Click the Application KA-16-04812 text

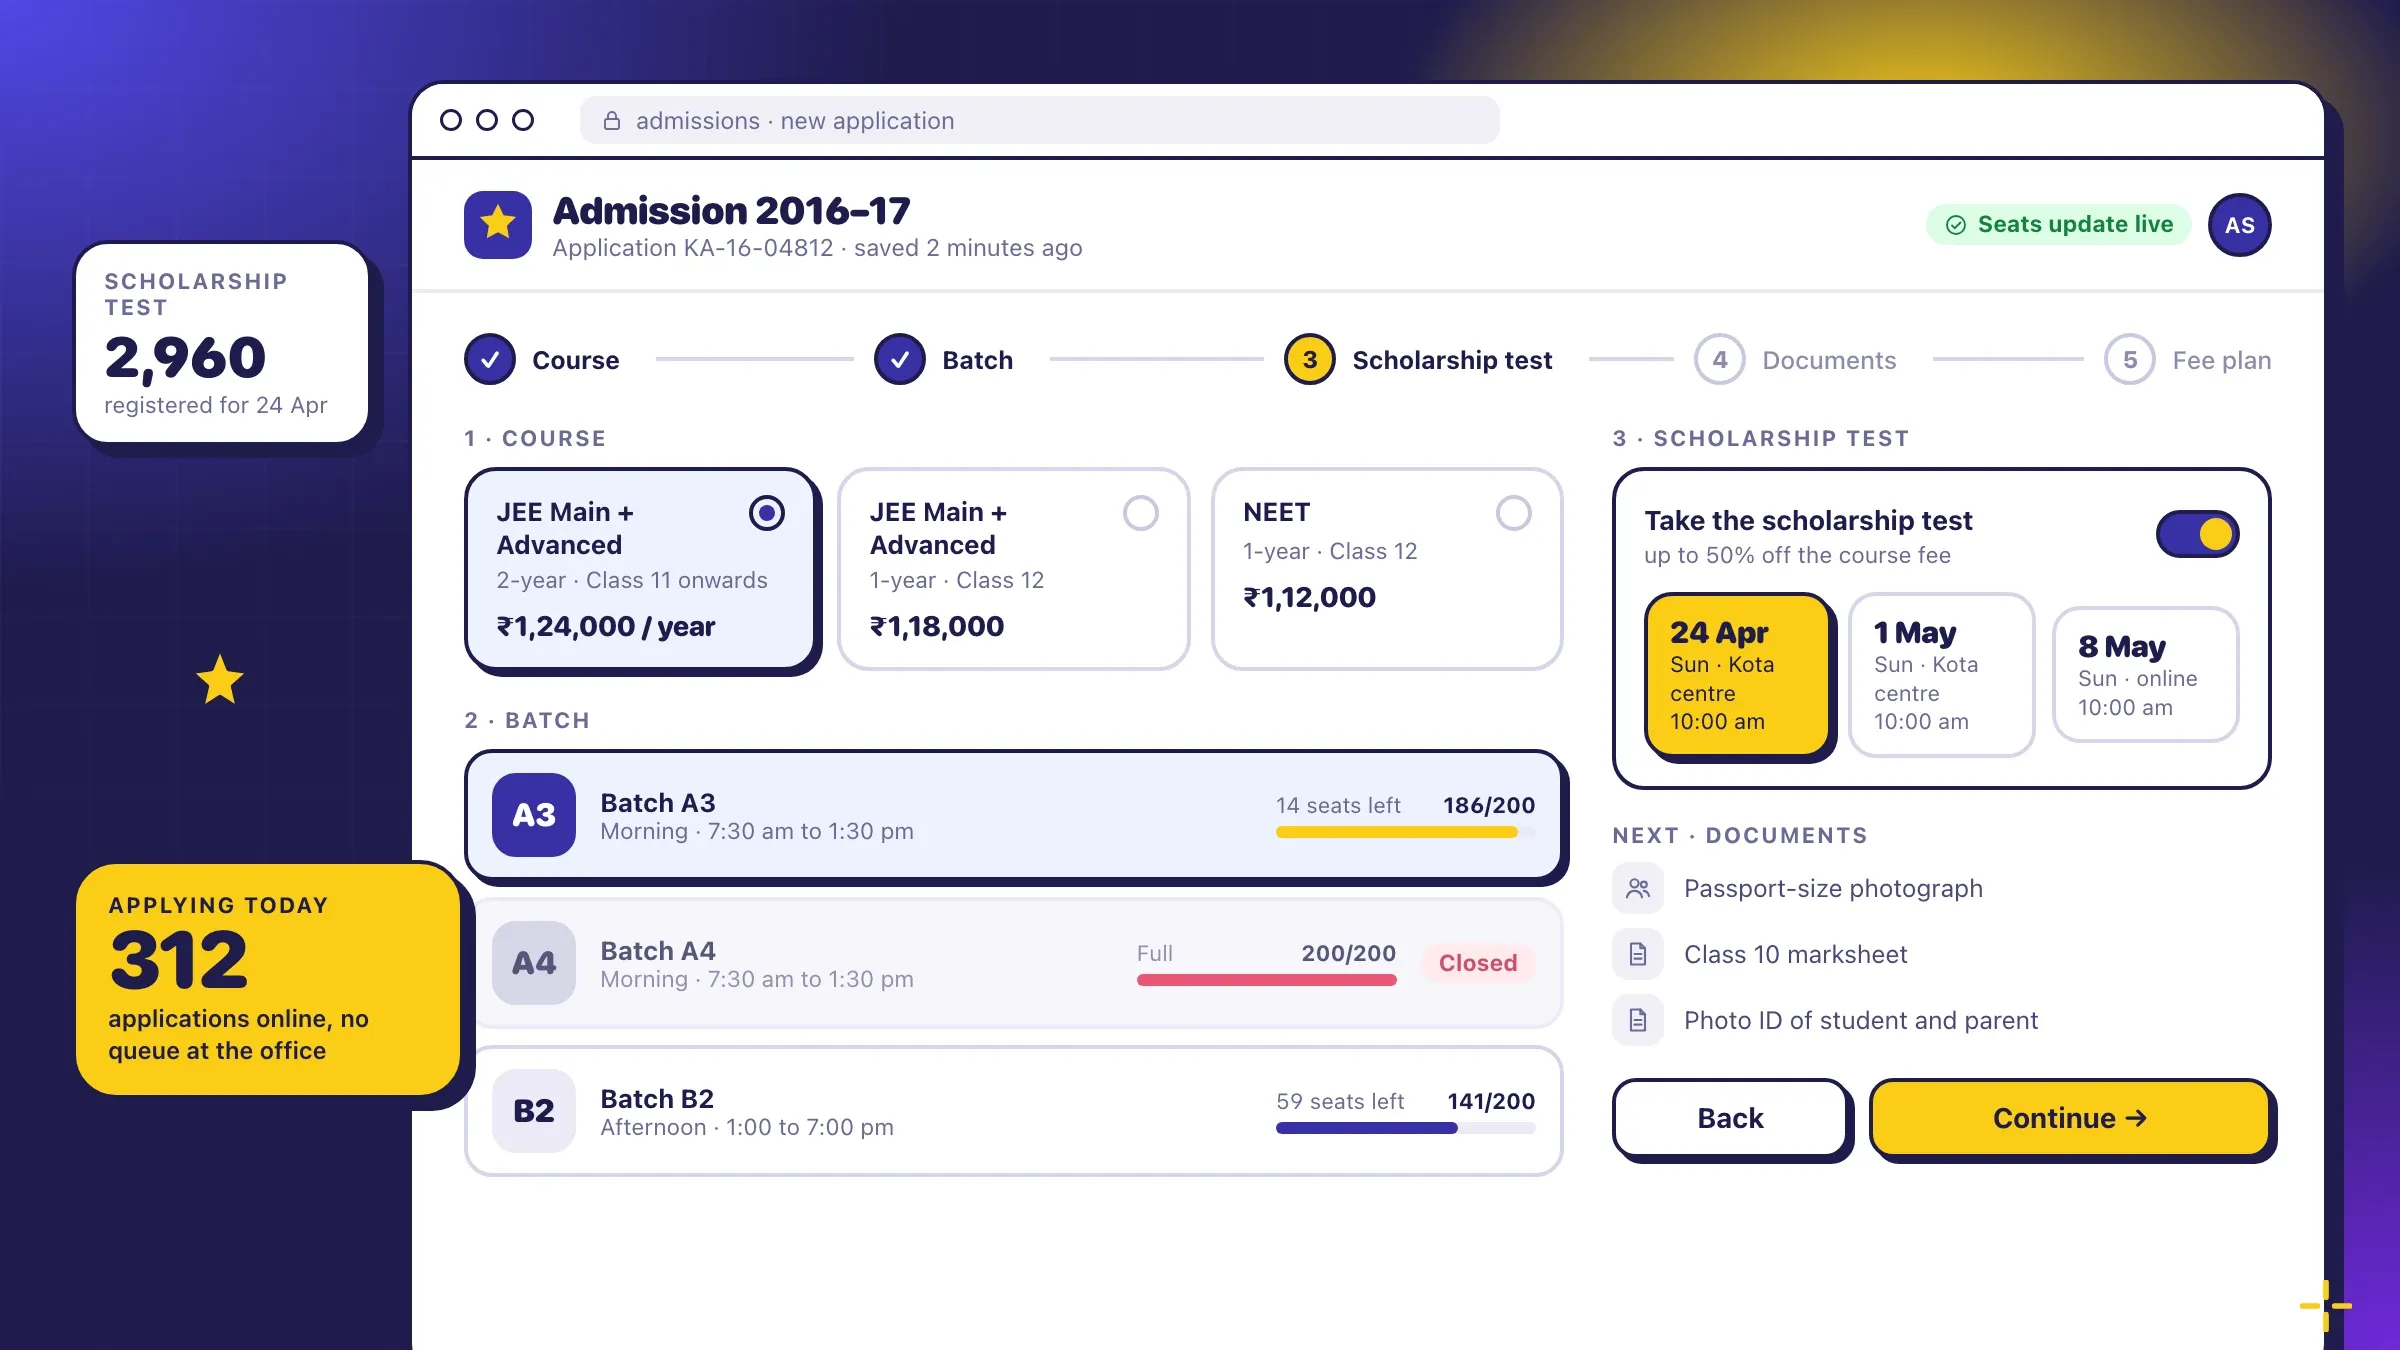pyautogui.click(x=692, y=248)
